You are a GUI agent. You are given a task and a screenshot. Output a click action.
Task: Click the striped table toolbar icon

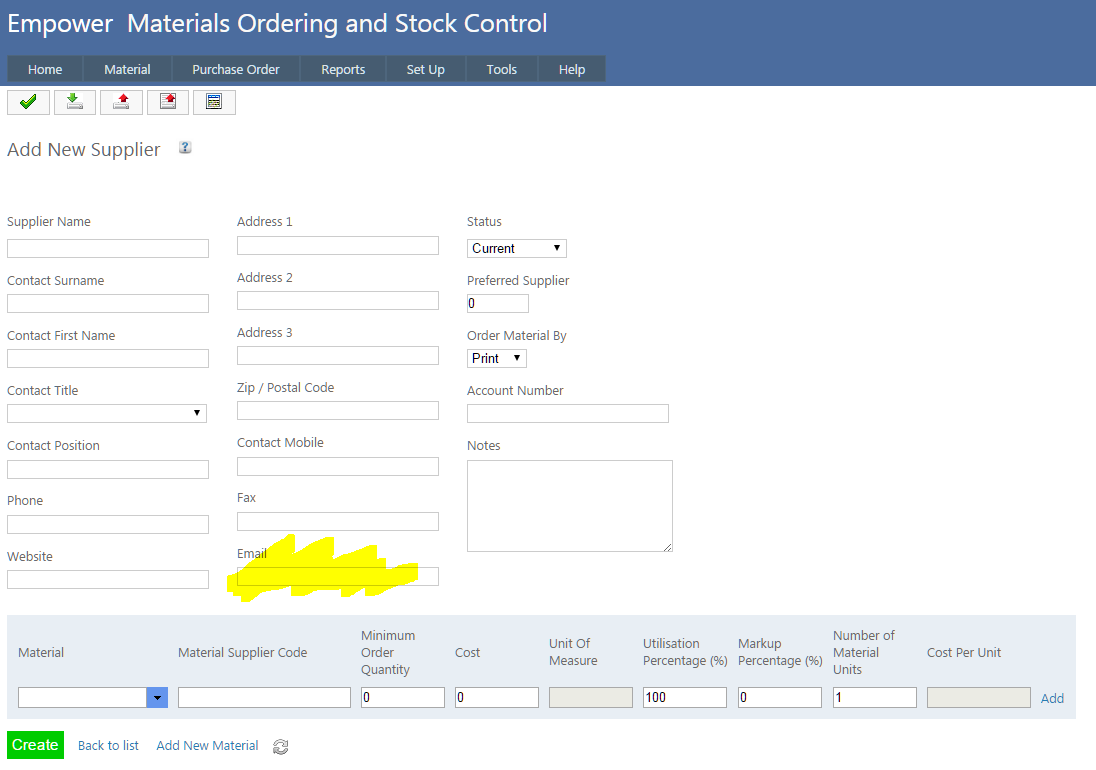coord(214,102)
